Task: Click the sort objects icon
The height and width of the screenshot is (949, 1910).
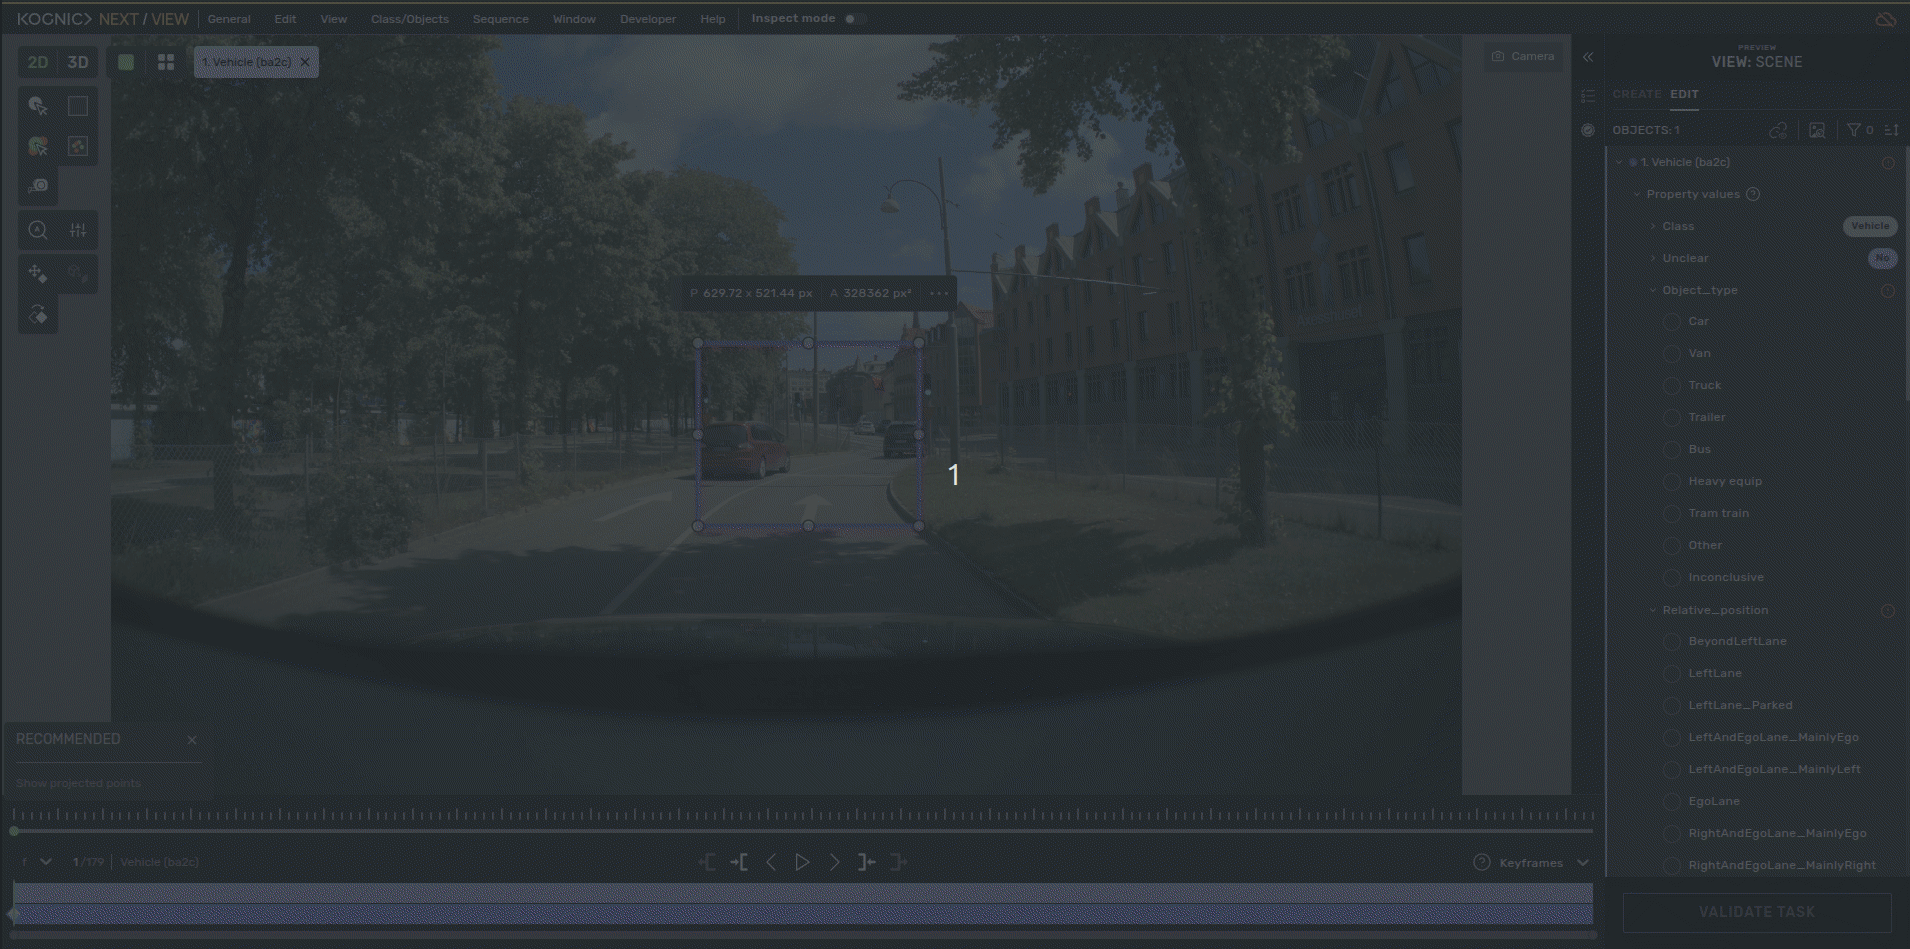Action: pyautogui.click(x=1891, y=130)
